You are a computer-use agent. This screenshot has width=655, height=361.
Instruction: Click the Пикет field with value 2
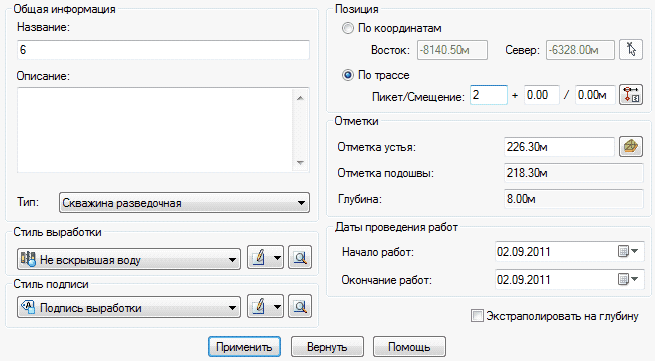(489, 95)
